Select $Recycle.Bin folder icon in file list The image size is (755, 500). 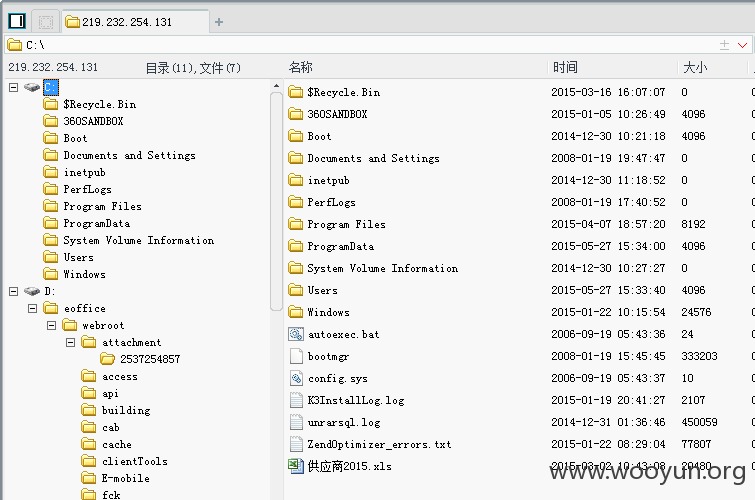point(296,92)
